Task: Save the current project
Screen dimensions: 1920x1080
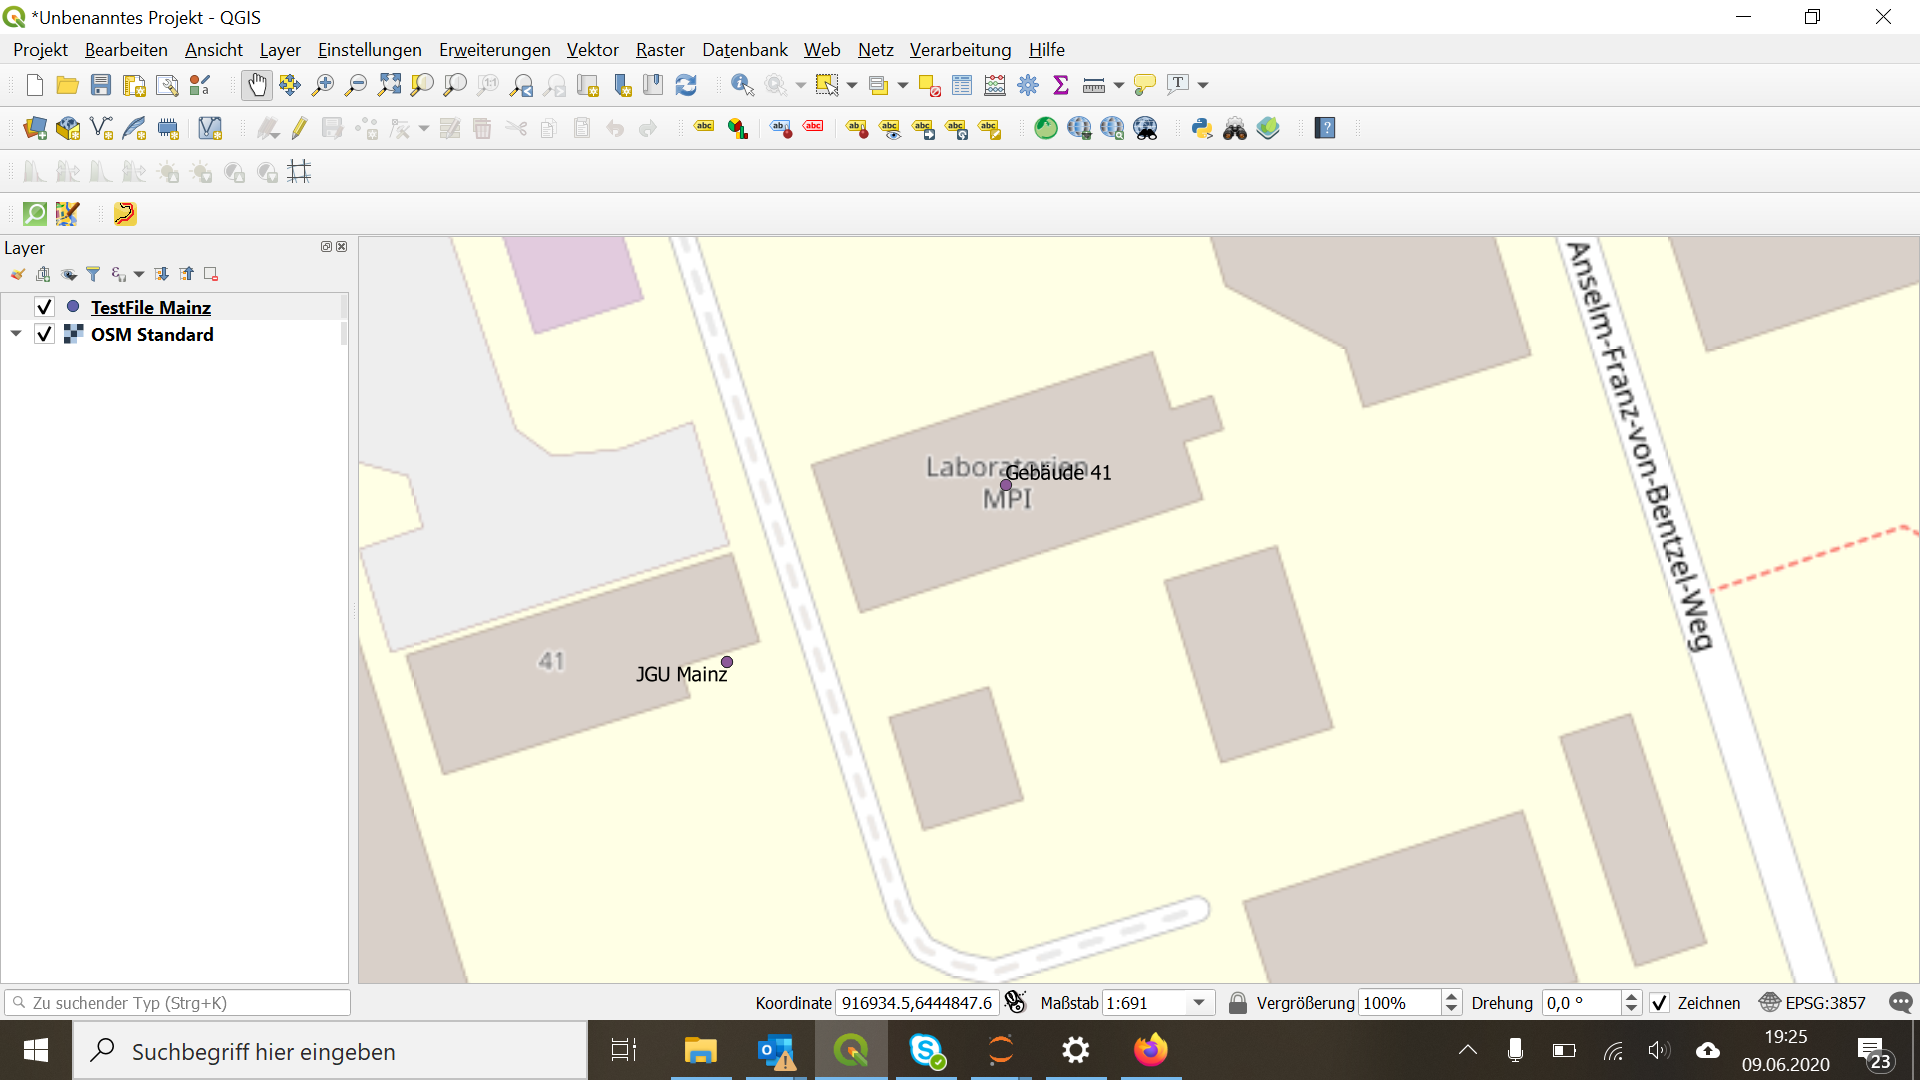Action: tap(101, 85)
